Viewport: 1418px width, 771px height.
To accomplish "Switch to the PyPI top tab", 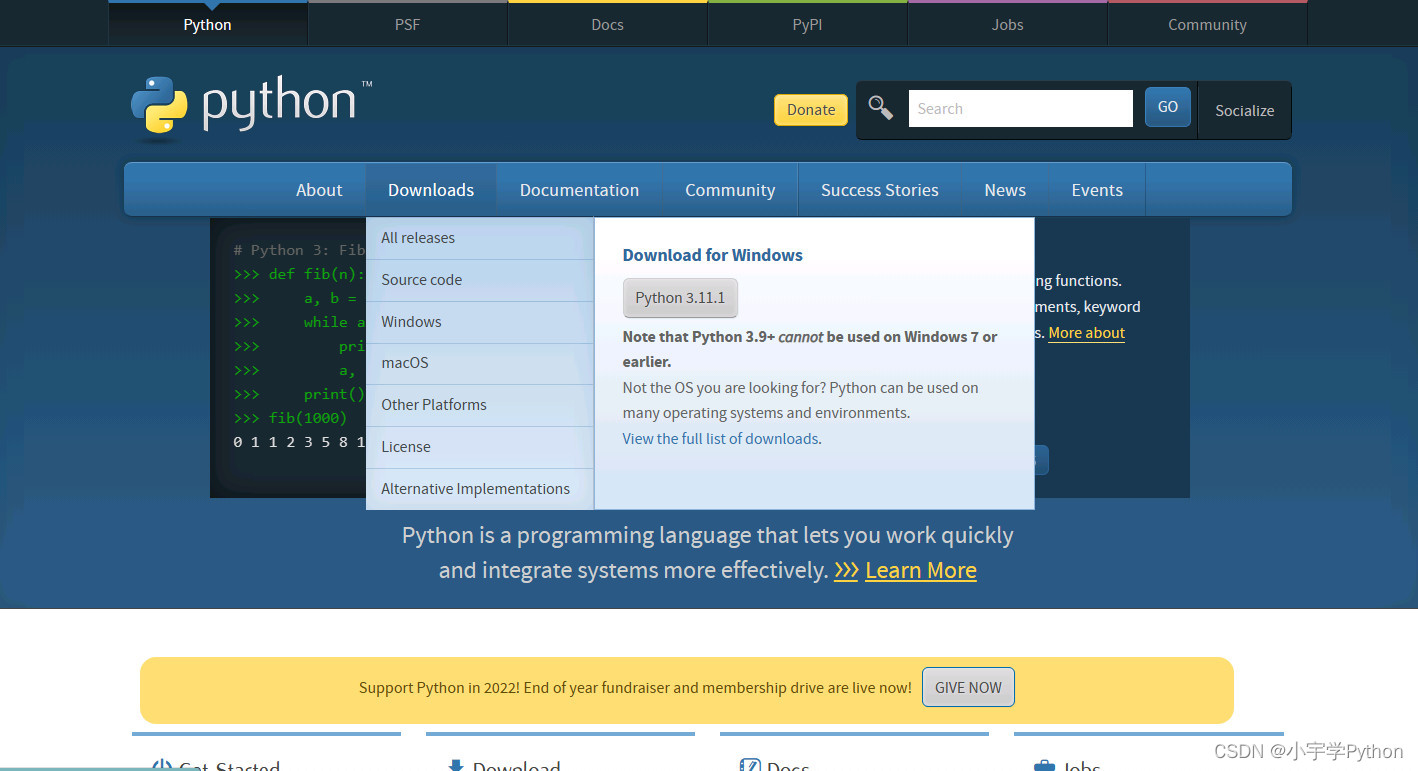I will click(x=808, y=24).
